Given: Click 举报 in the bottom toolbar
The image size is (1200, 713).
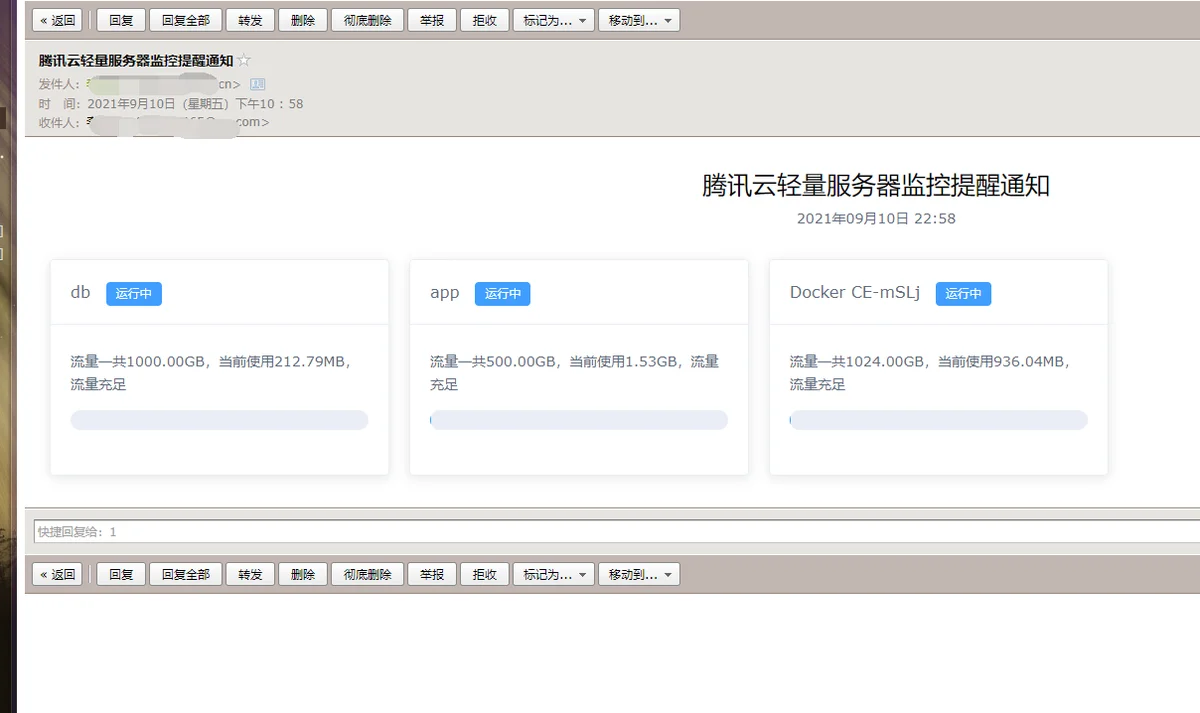Looking at the screenshot, I should click(x=432, y=574).
